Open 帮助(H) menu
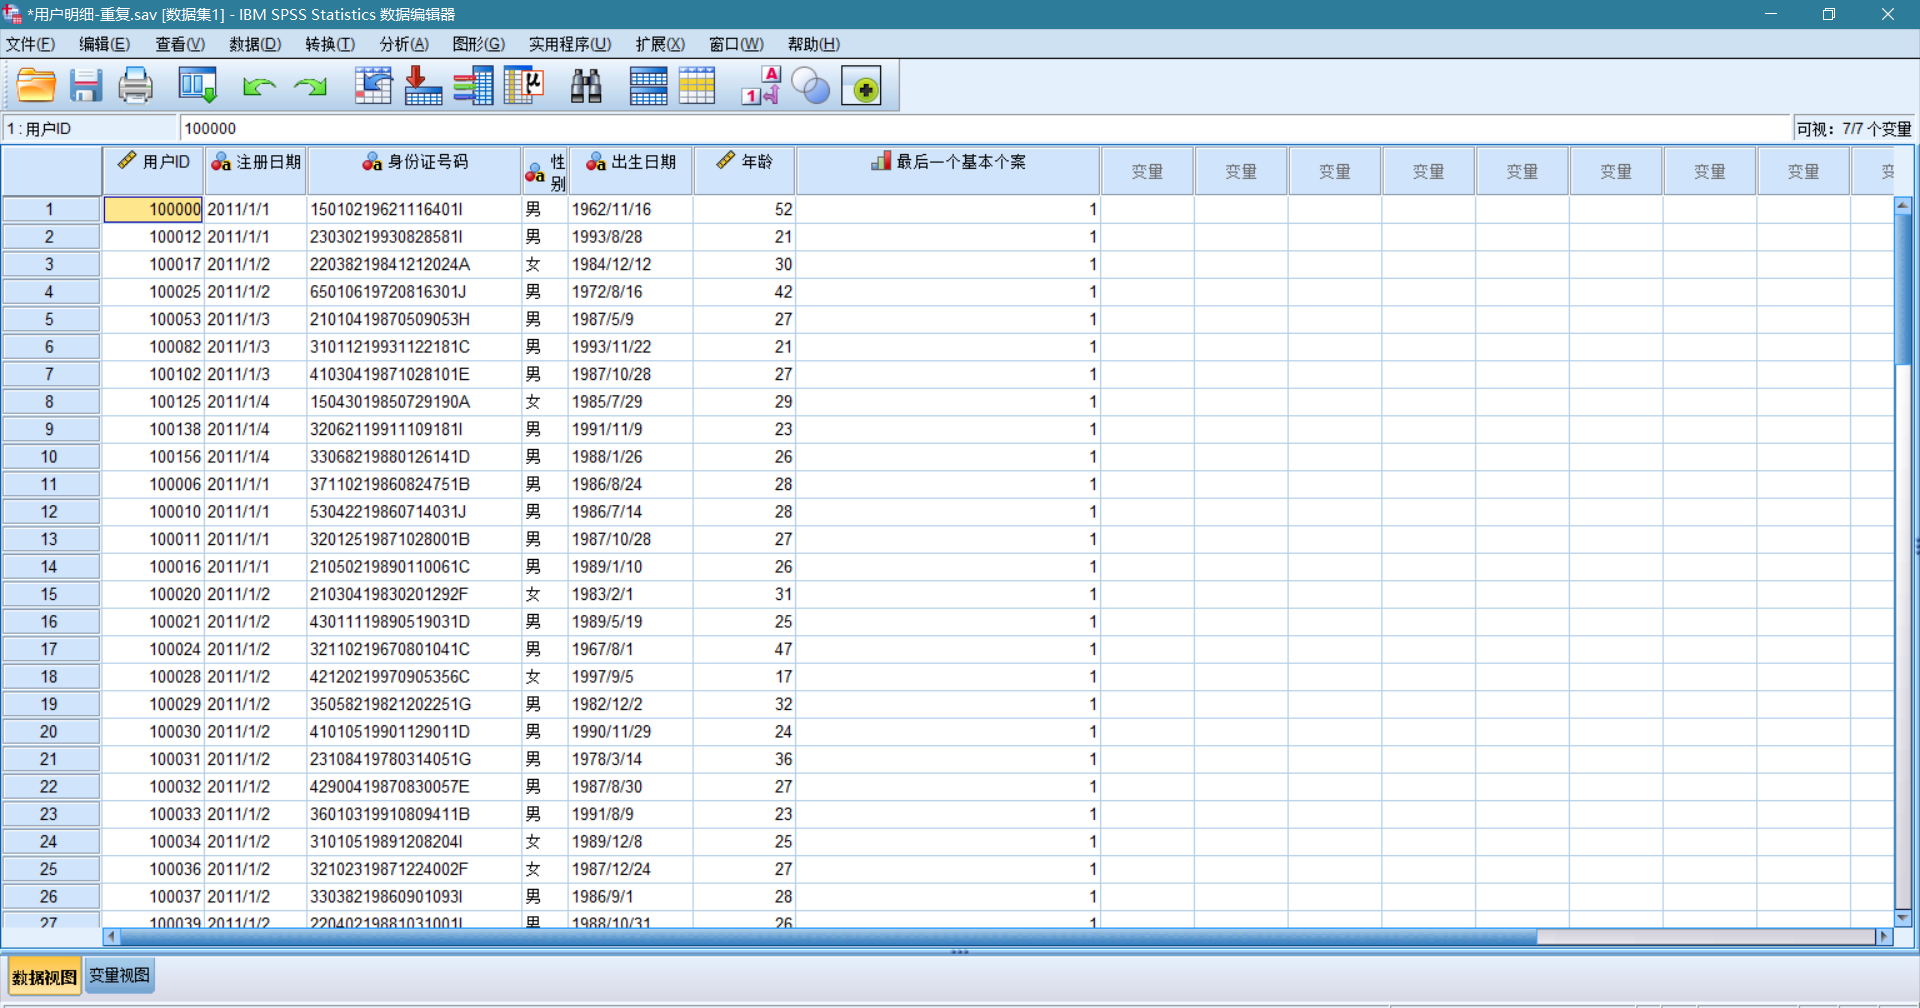 (x=814, y=44)
